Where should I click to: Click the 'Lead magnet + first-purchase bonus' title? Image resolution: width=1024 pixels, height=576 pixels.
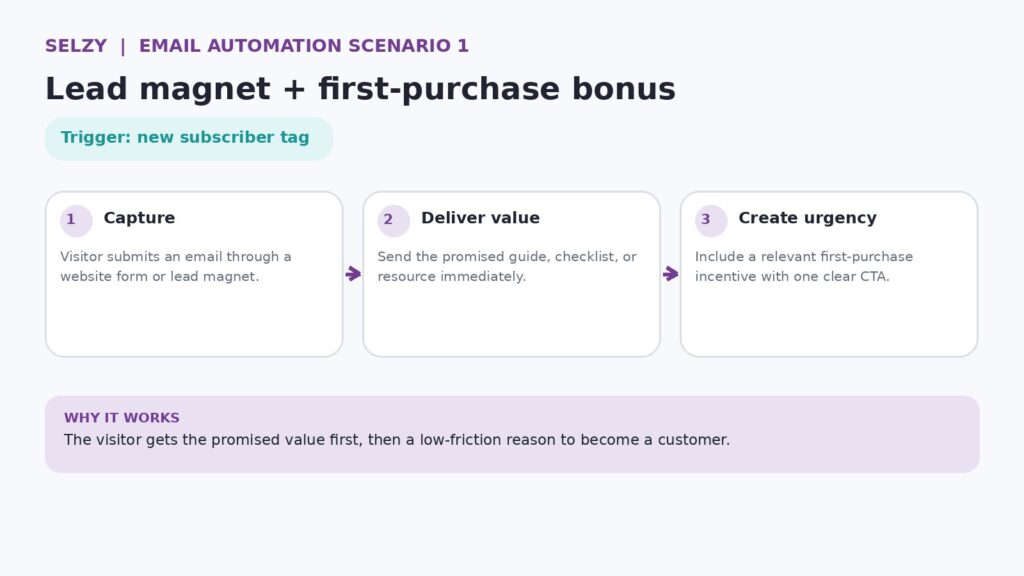coord(360,88)
